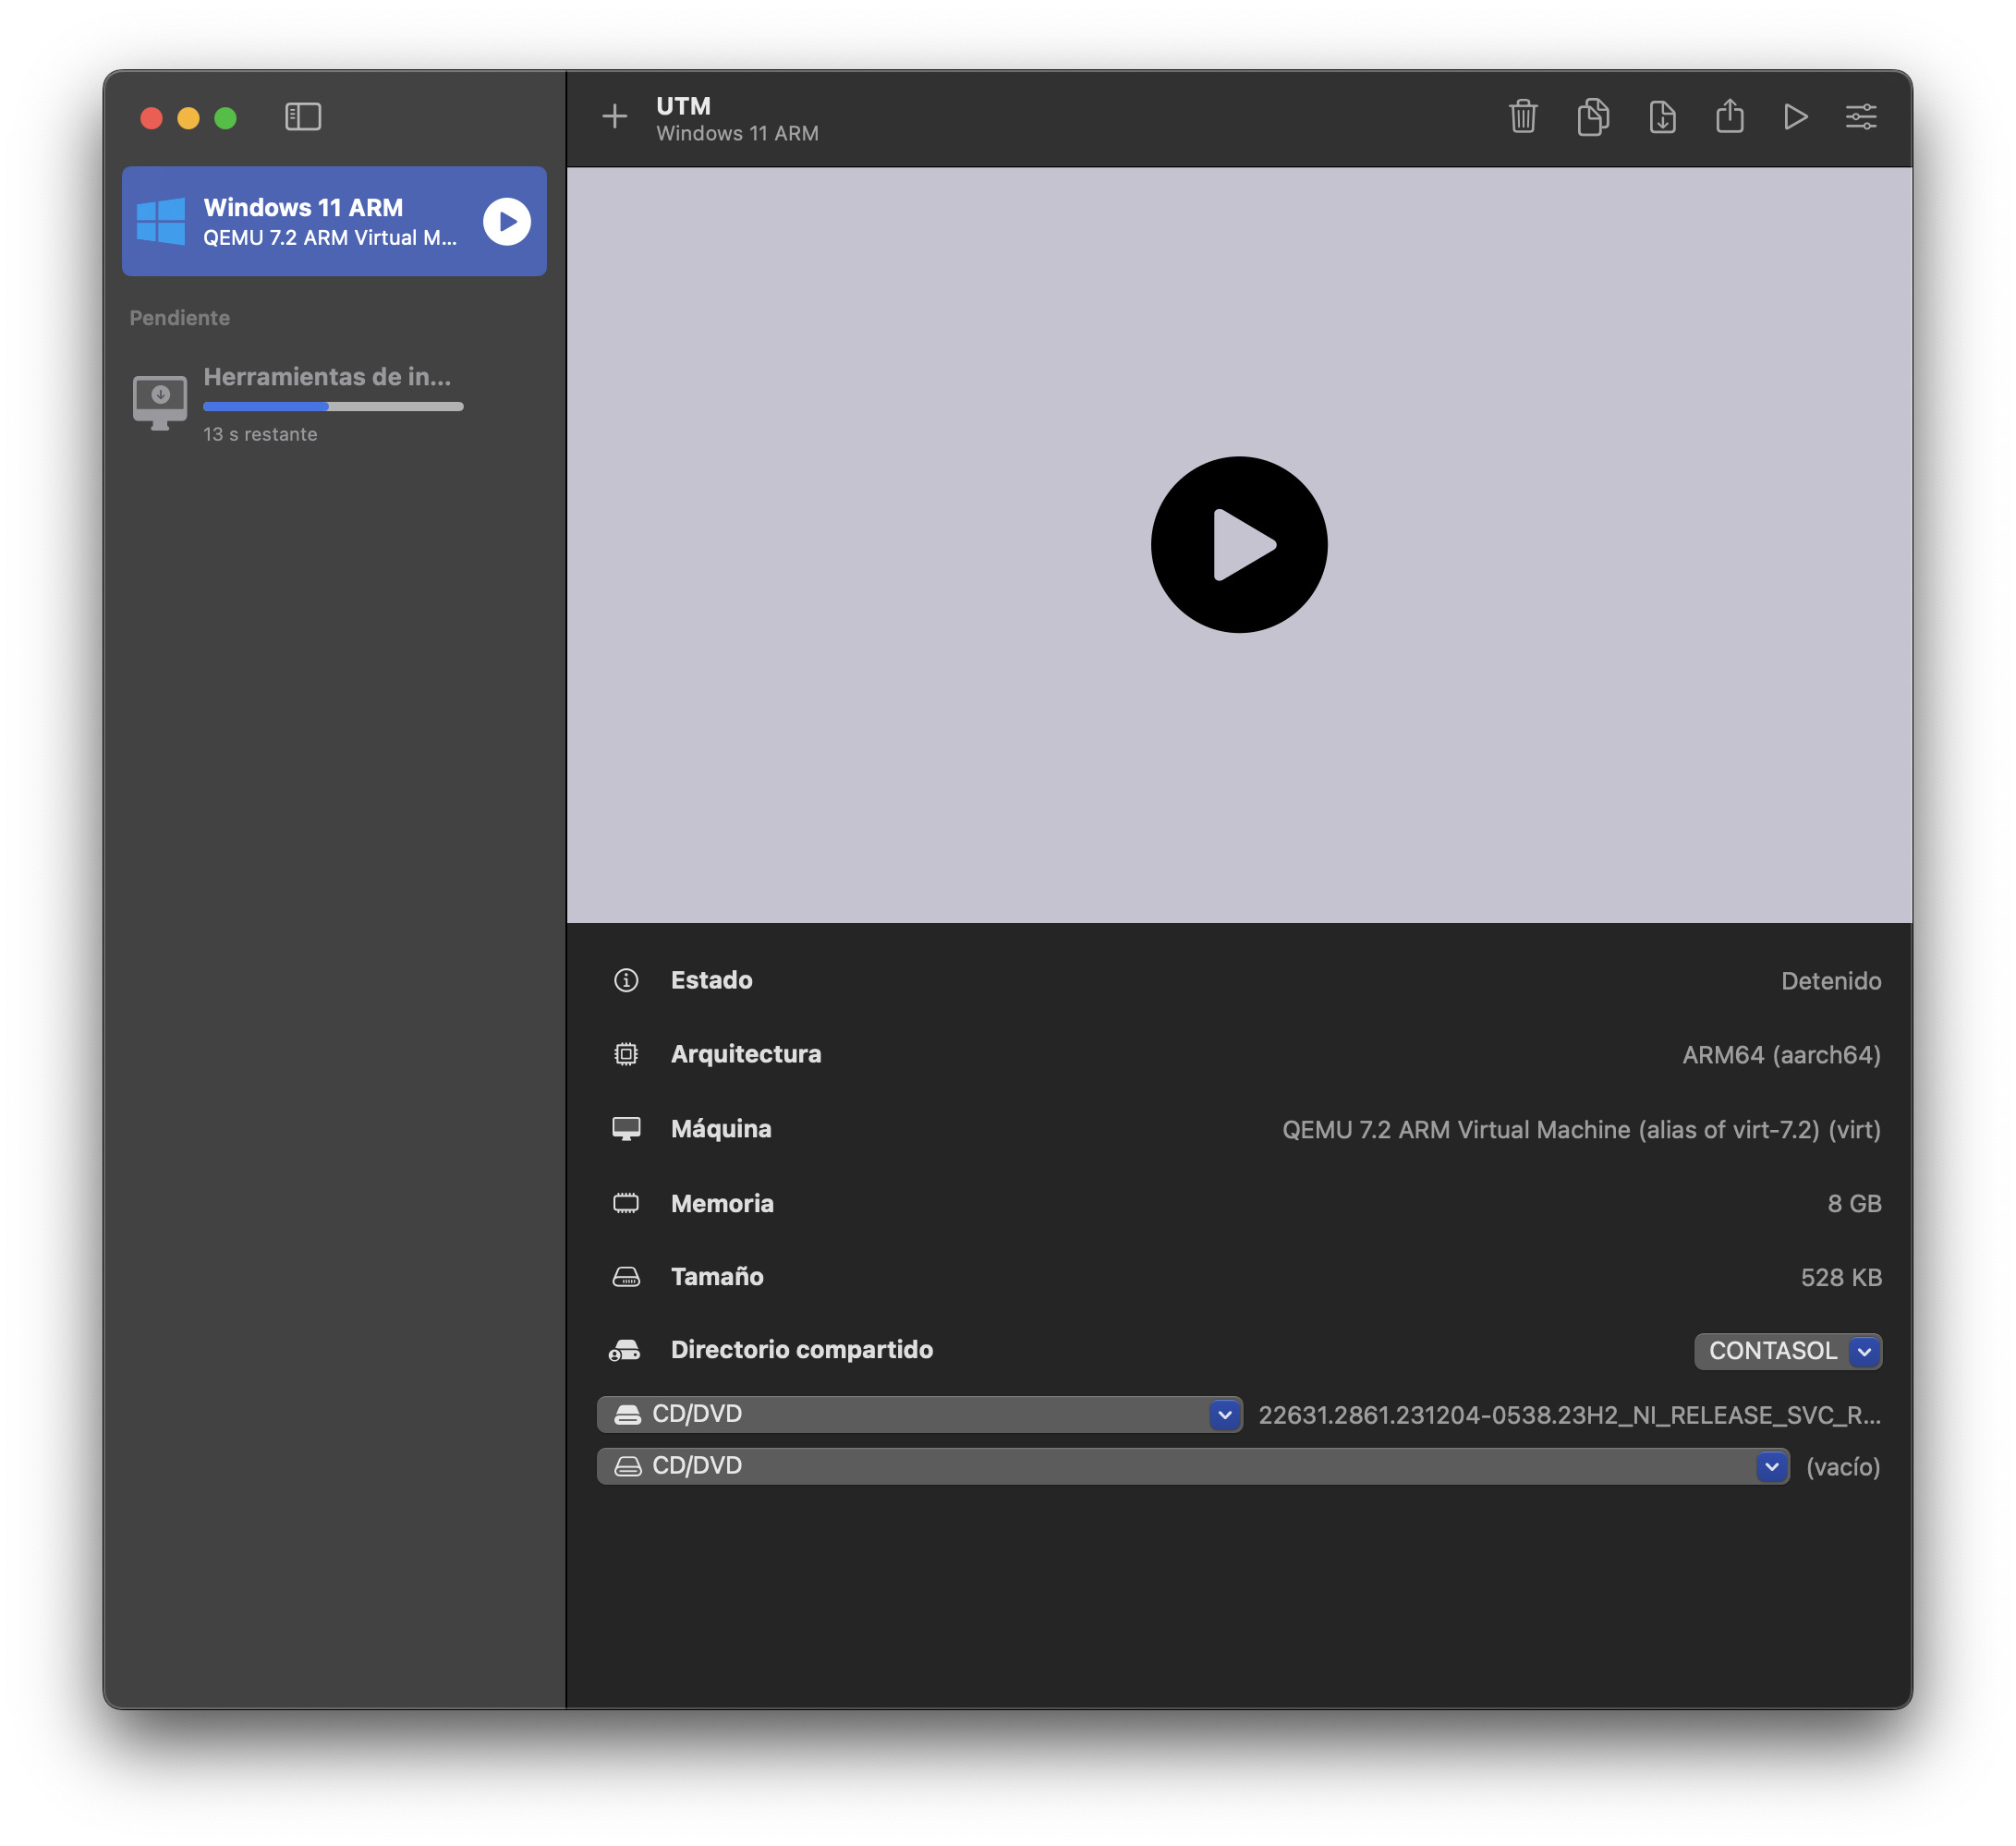Delete the VM with the trash icon
This screenshot has height=1846, width=2016.
(x=1523, y=117)
